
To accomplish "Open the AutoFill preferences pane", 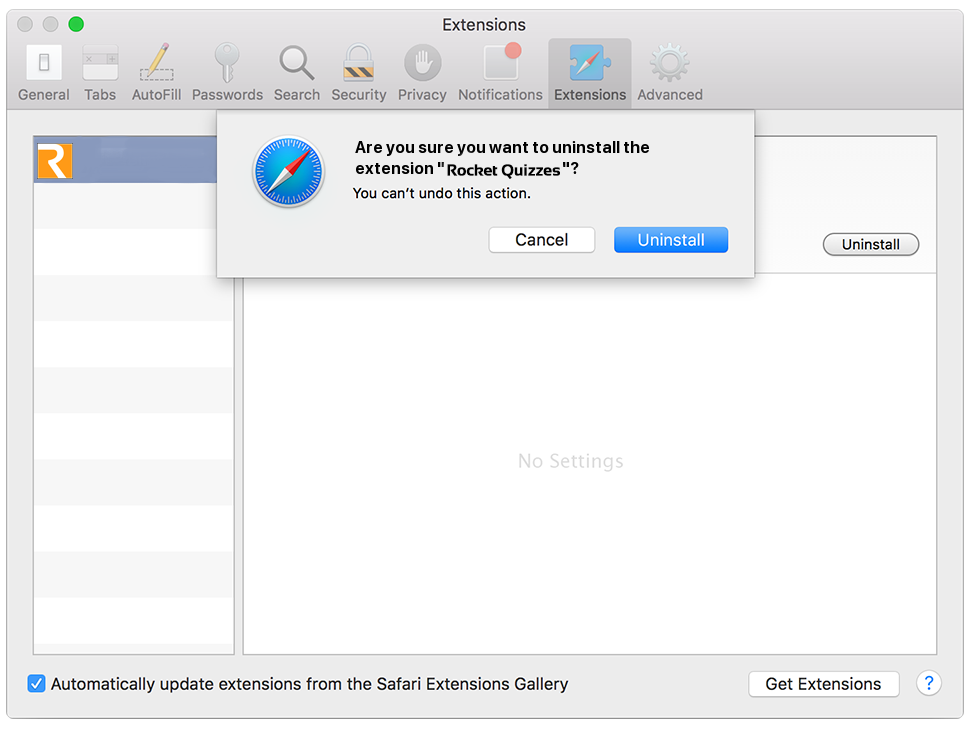I will pyautogui.click(x=156, y=73).
